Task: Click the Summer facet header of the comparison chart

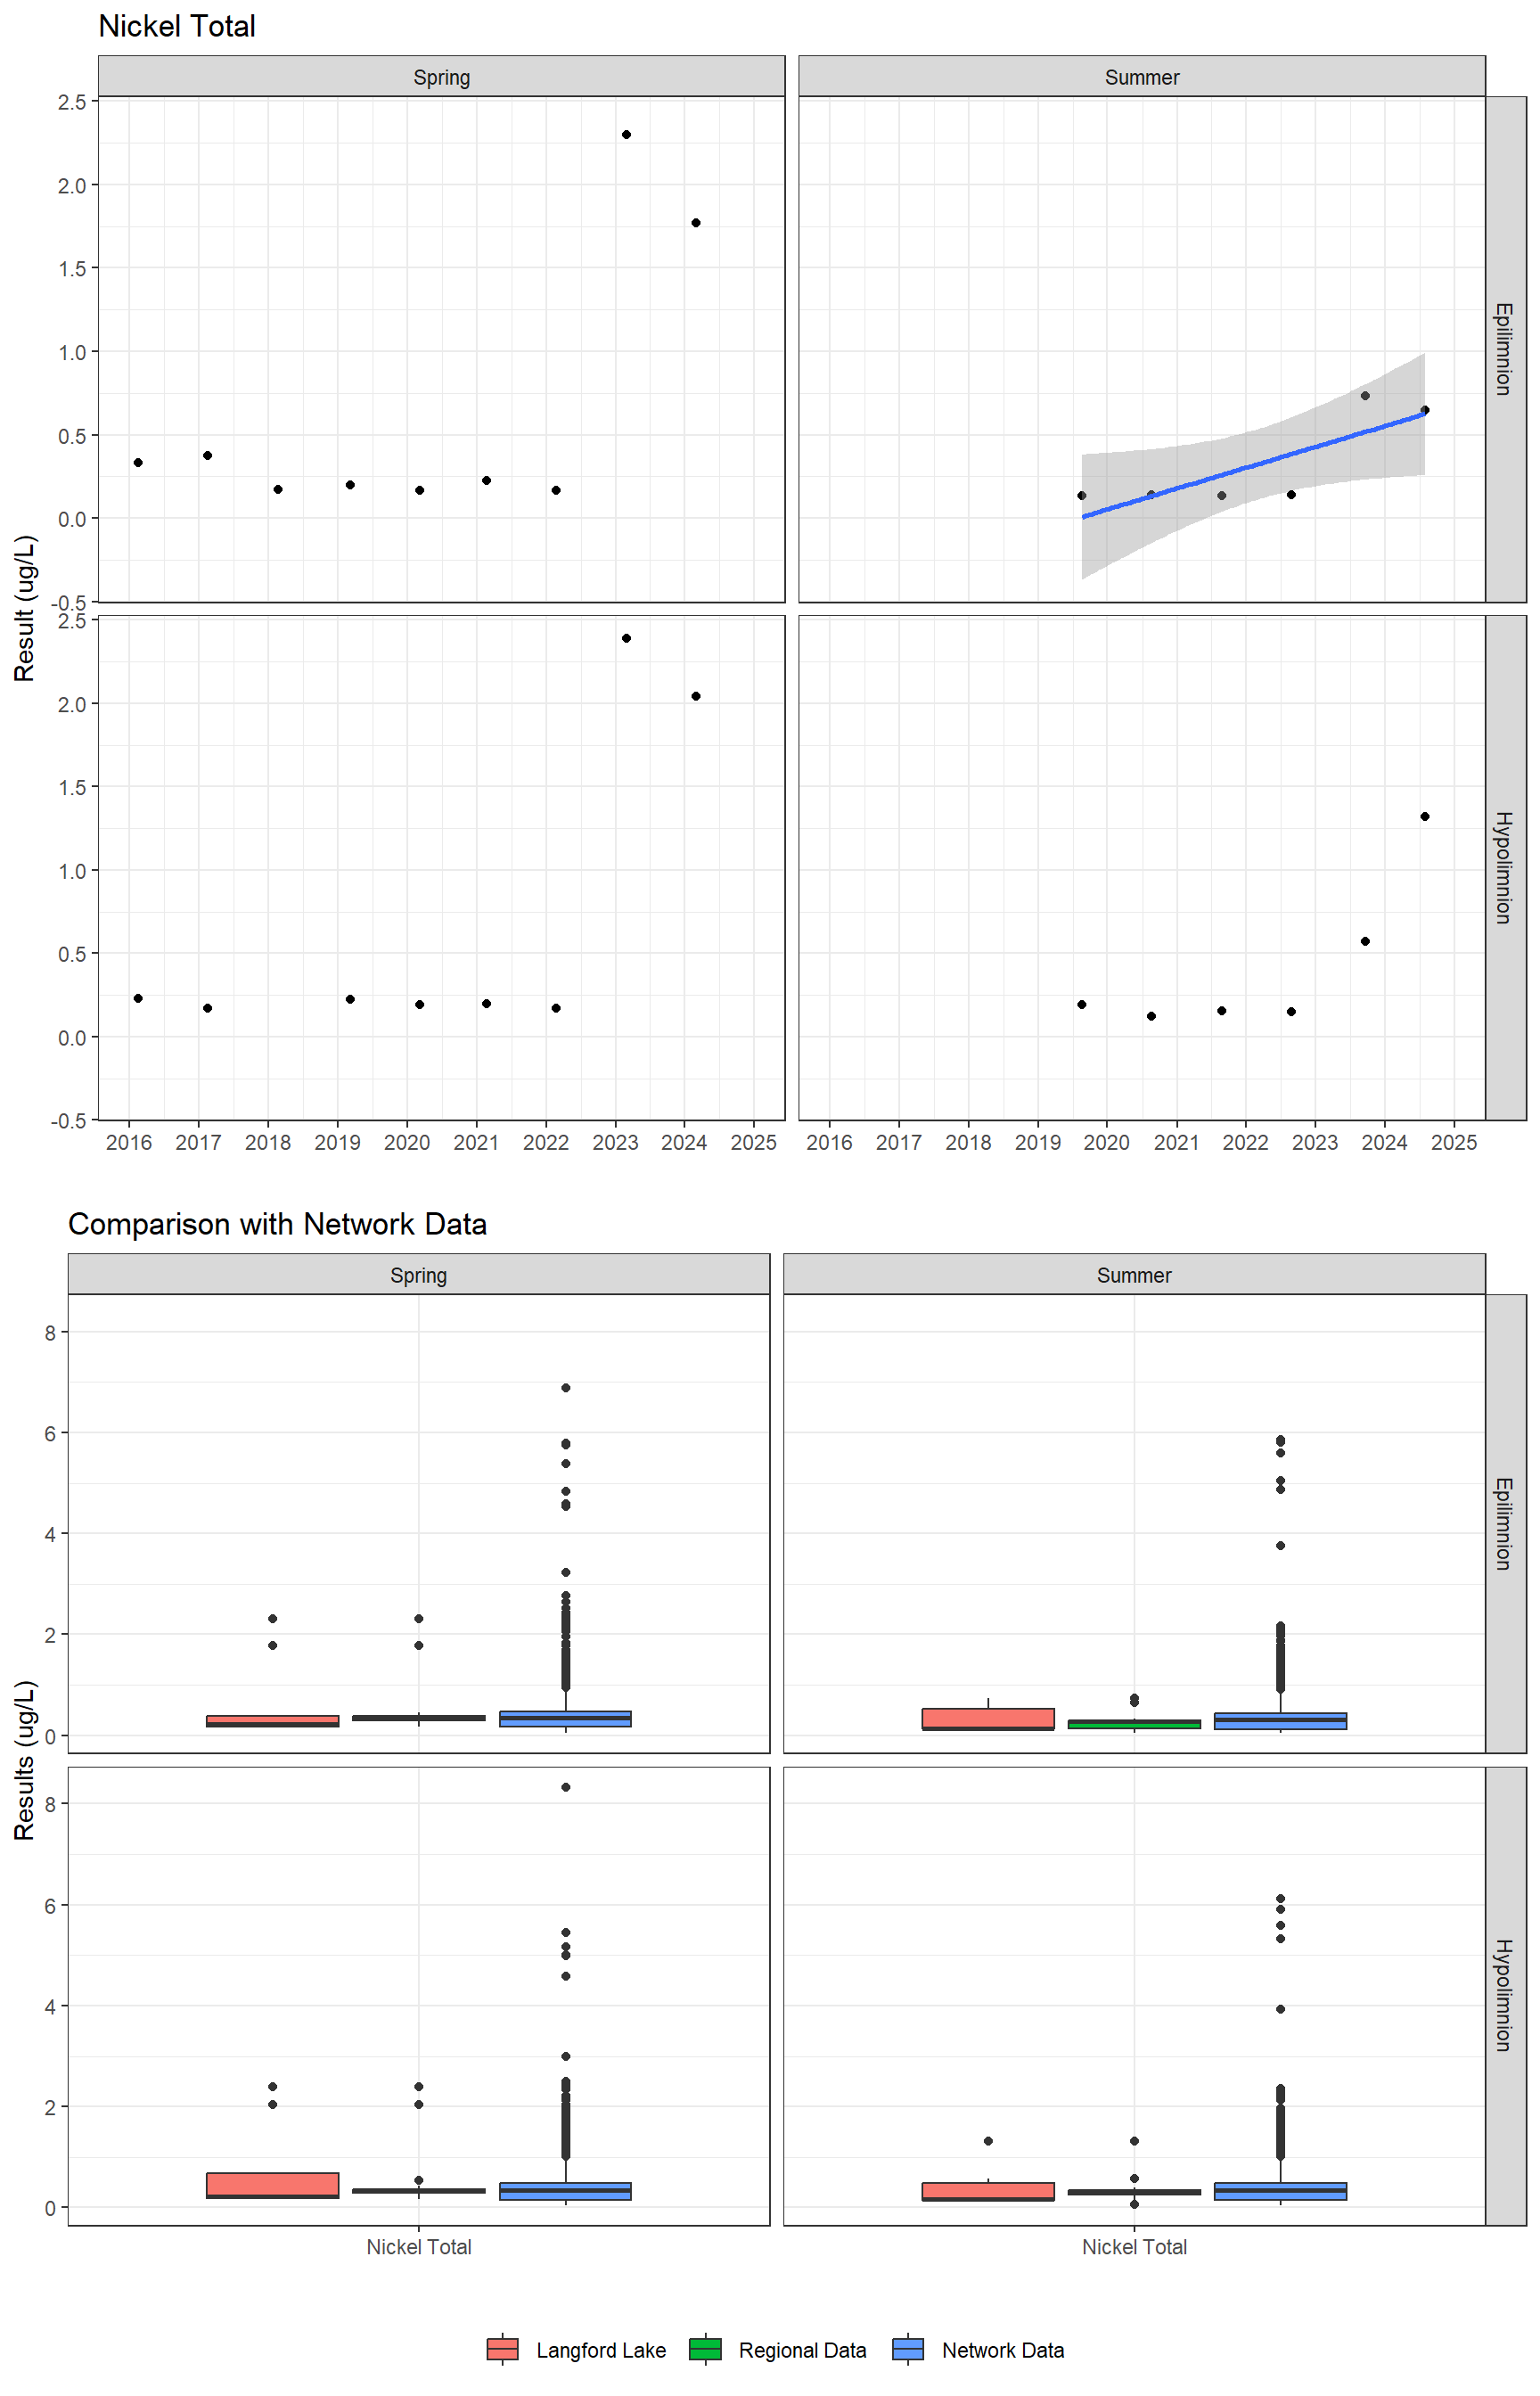Action: click(1134, 1275)
